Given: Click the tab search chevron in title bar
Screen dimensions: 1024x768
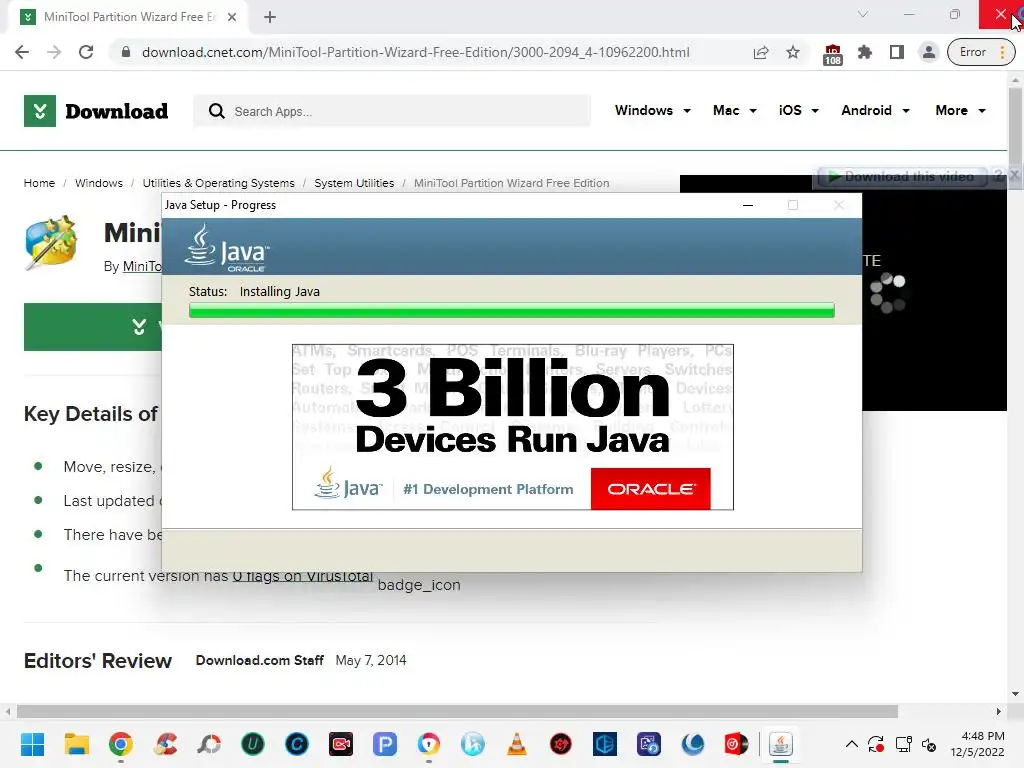Looking at the screenshot, I should pos(863,14).
